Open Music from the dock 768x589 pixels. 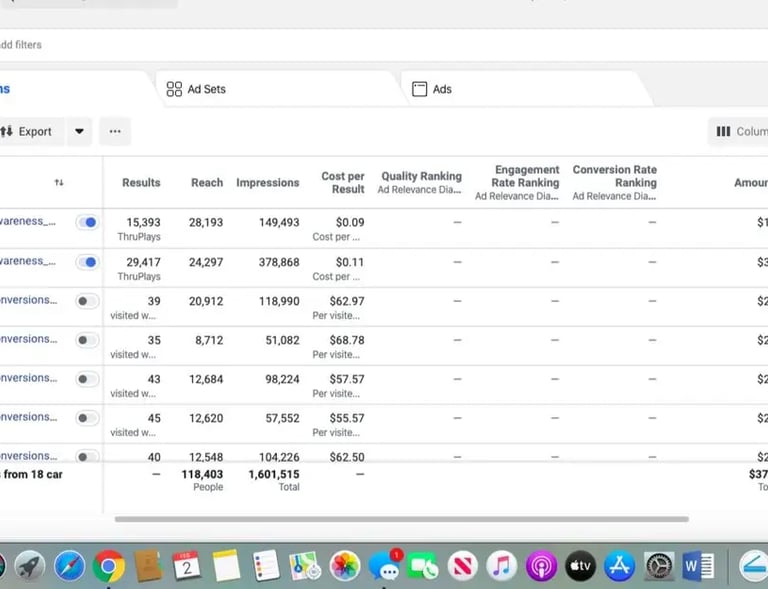pyautogui.click(x=502, y=566)
